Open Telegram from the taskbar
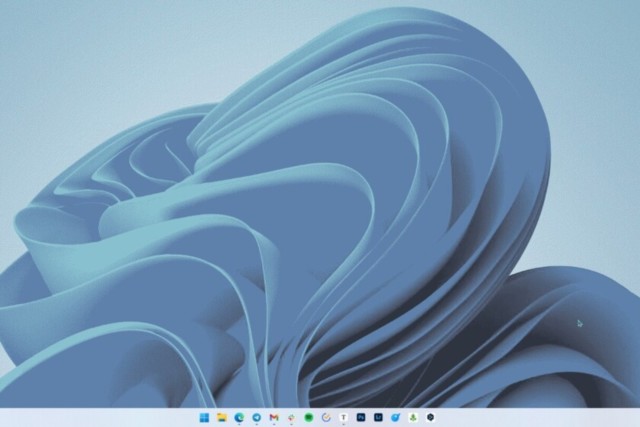Screen dimensions: 640x427 [x=256, y=417]
